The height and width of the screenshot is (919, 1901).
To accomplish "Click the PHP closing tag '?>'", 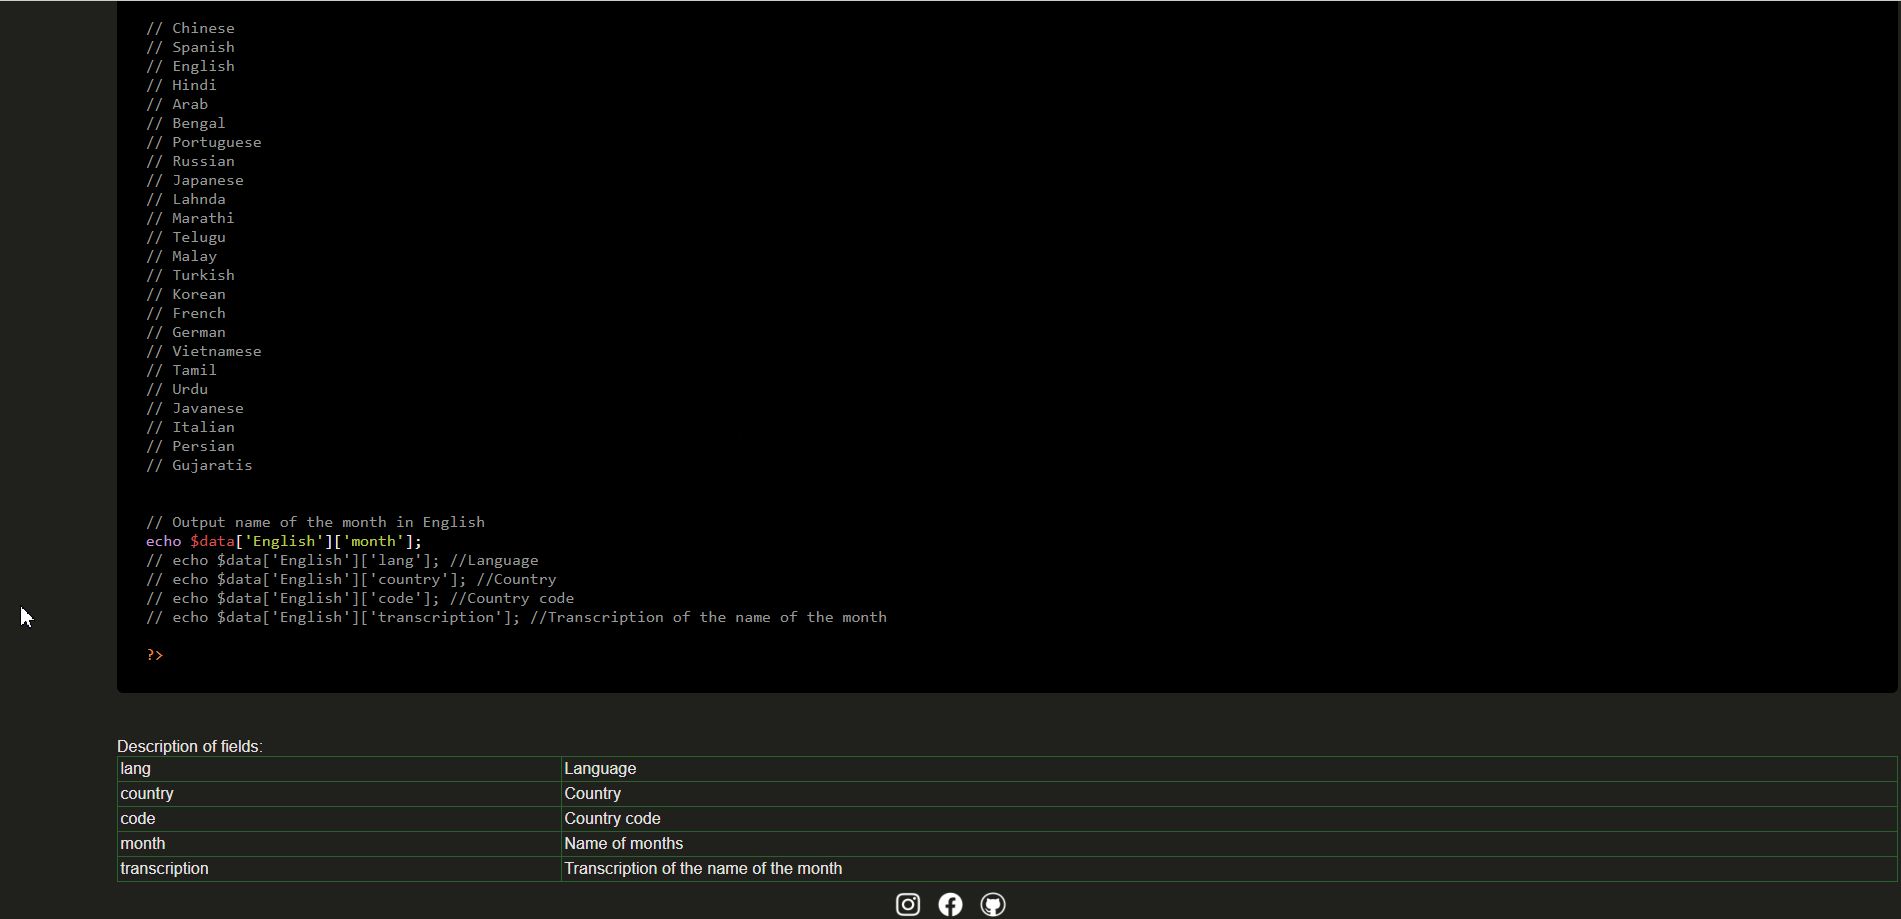I will pyautogui.click(x=155, y=655).
